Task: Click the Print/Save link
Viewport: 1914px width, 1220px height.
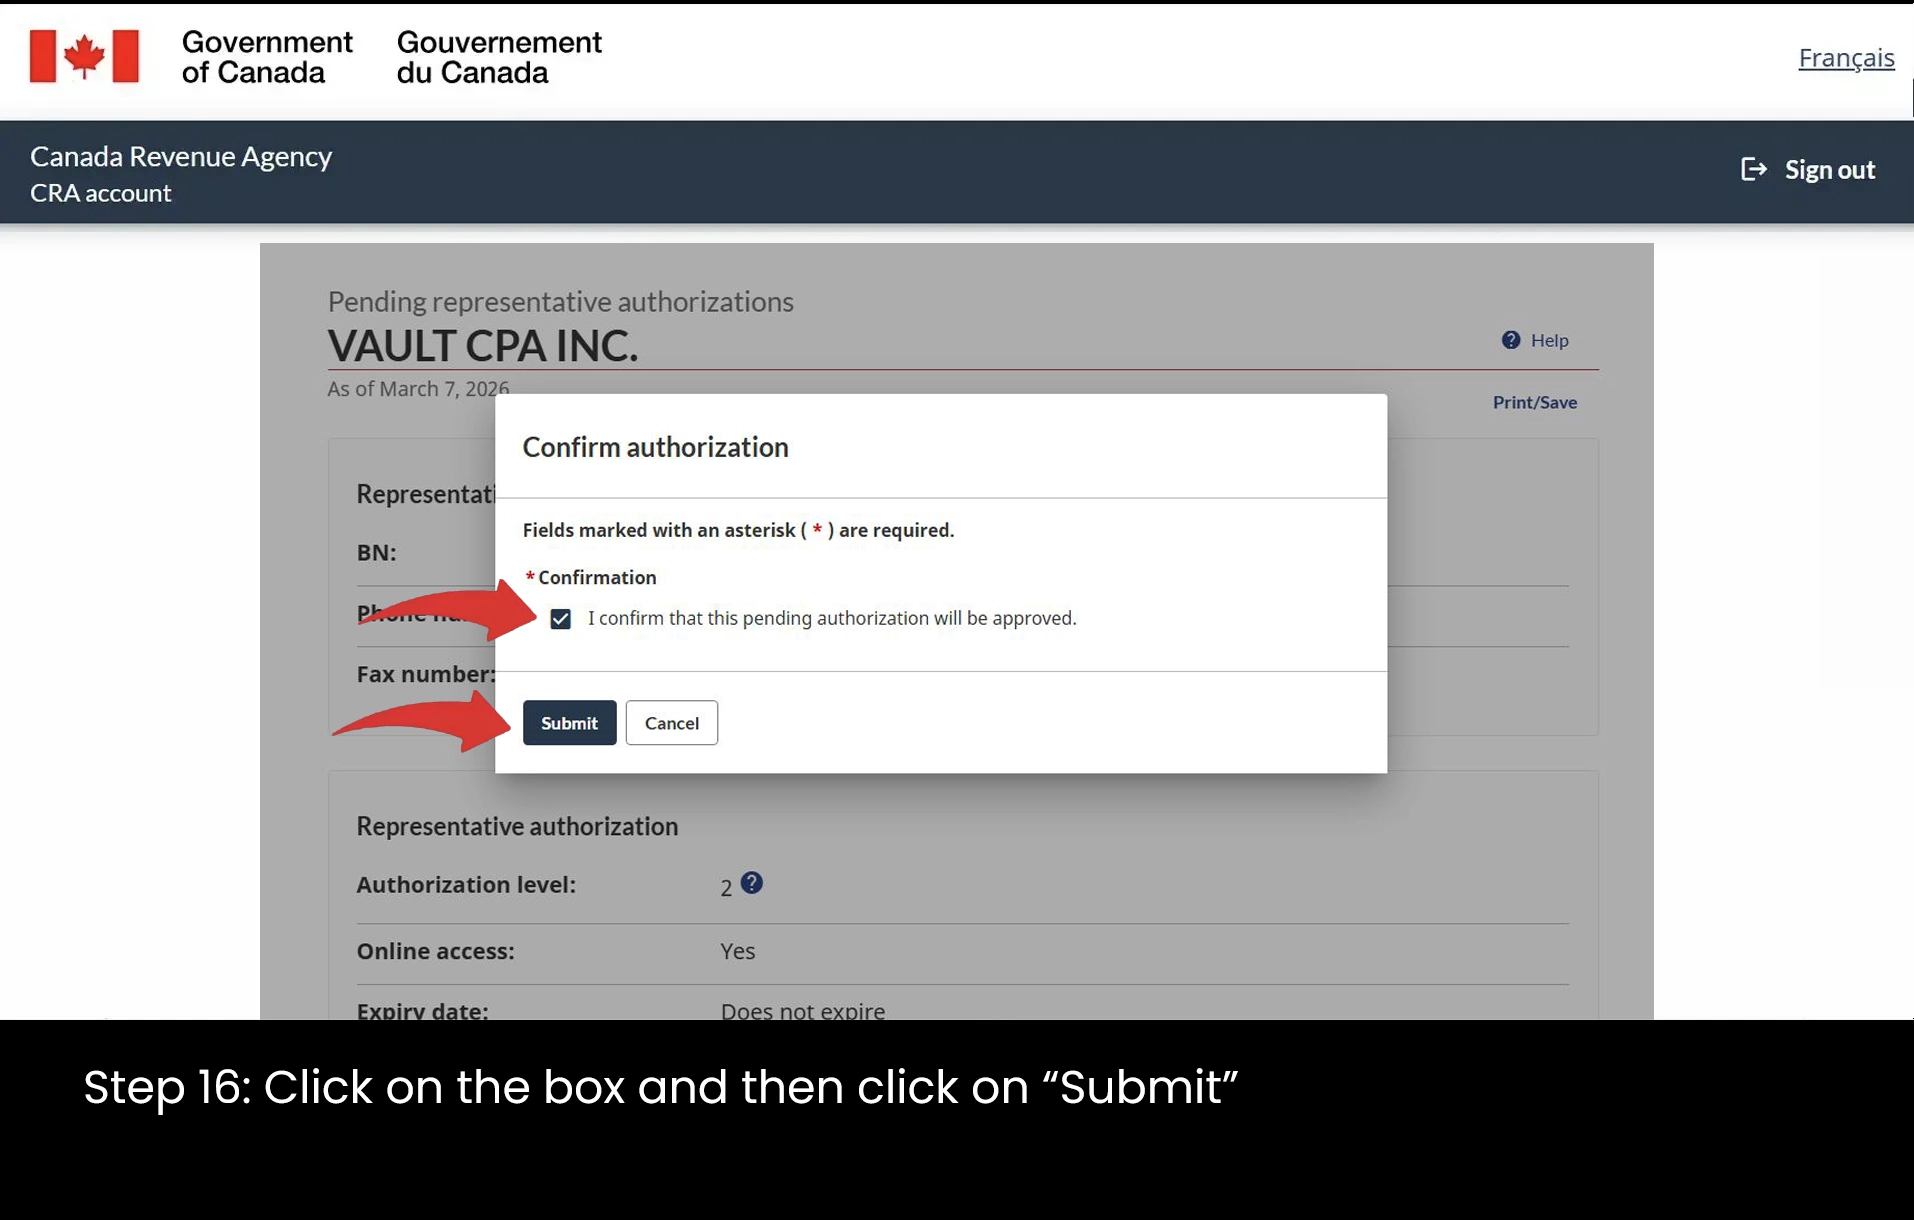Action: (1534, 402)
